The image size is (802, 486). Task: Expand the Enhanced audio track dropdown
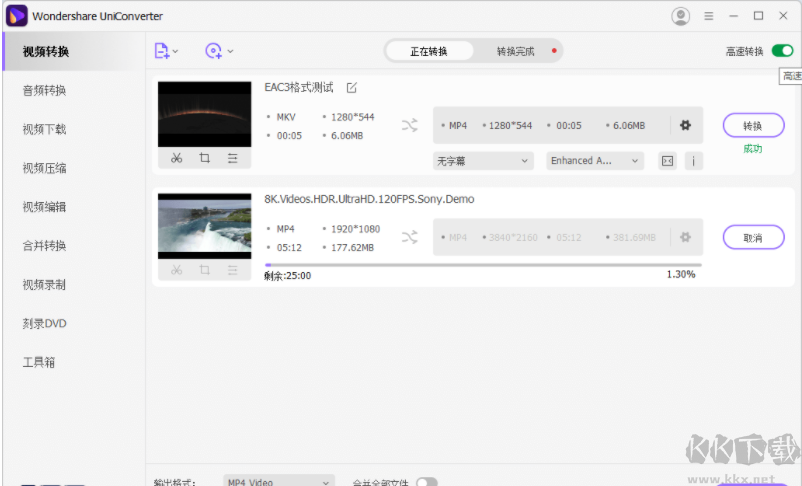click(595, 160)
